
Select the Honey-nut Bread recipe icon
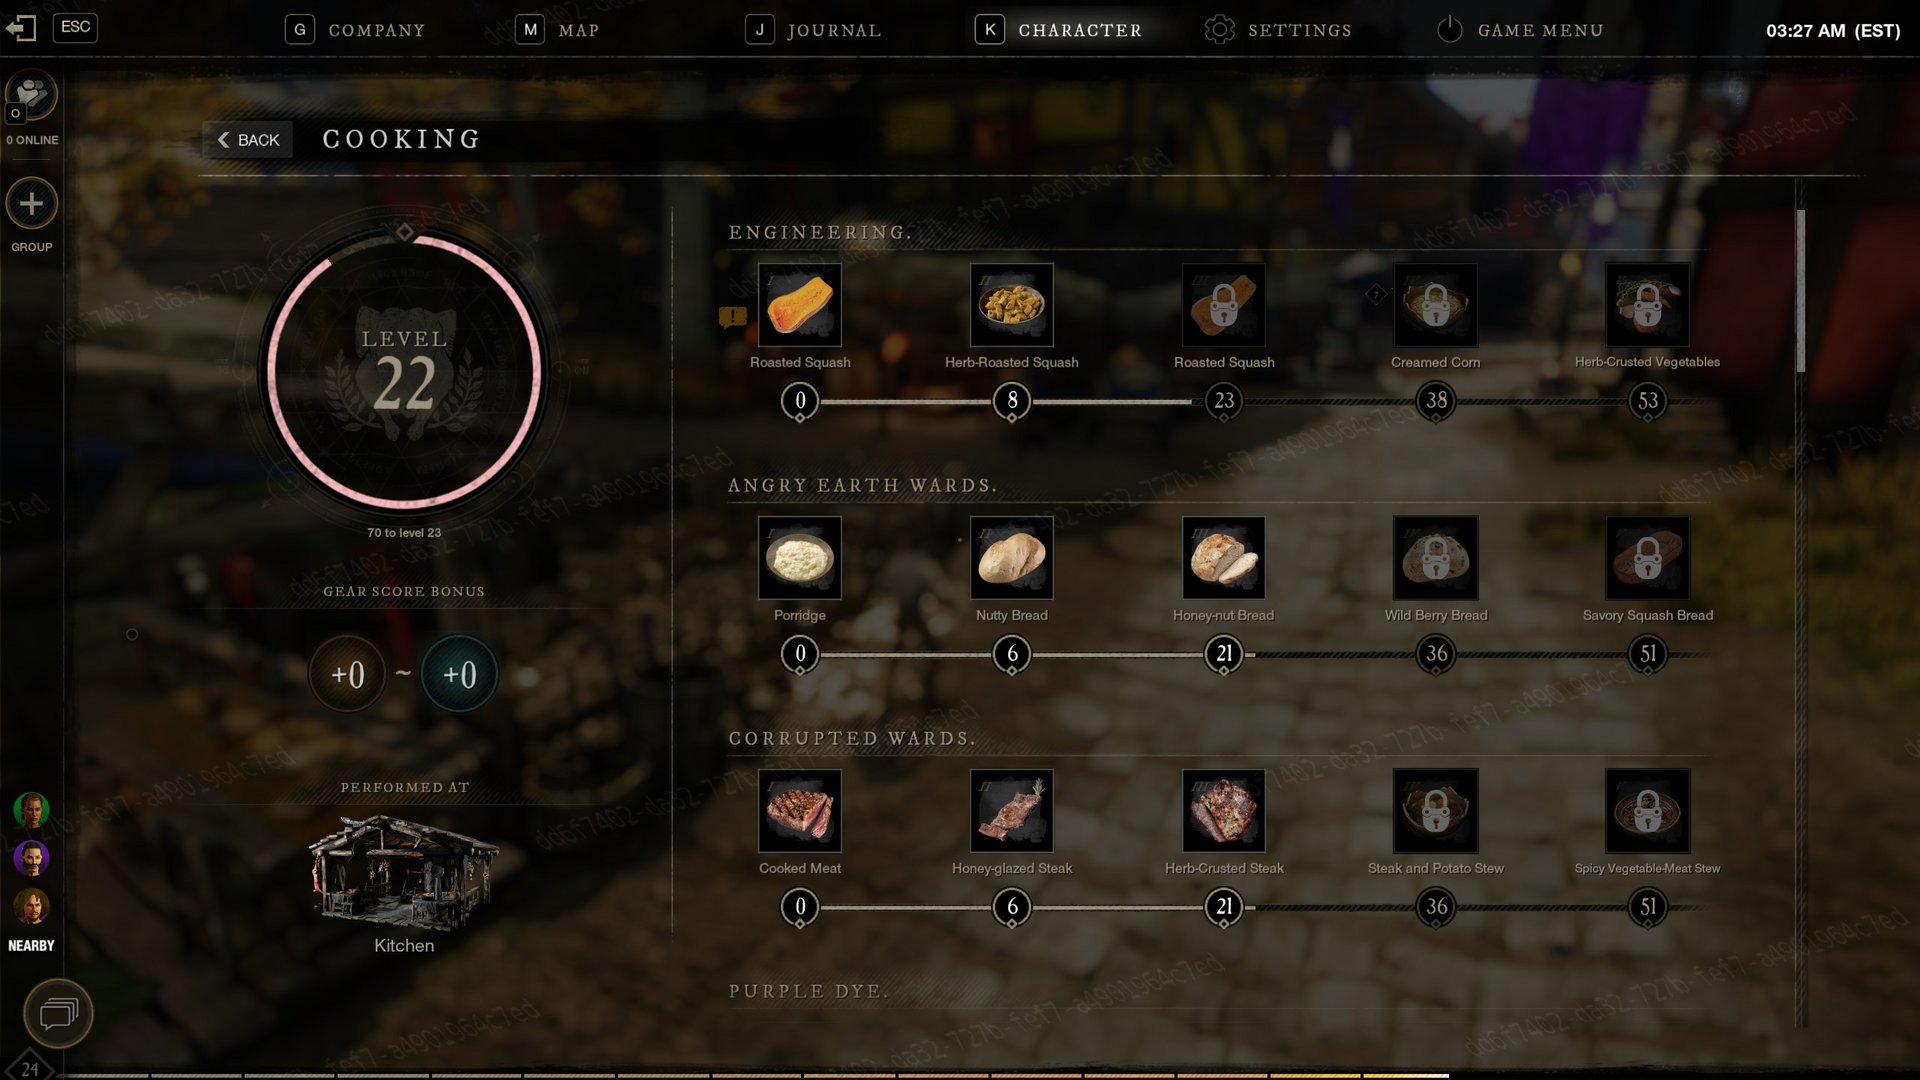click(1223, 558)
